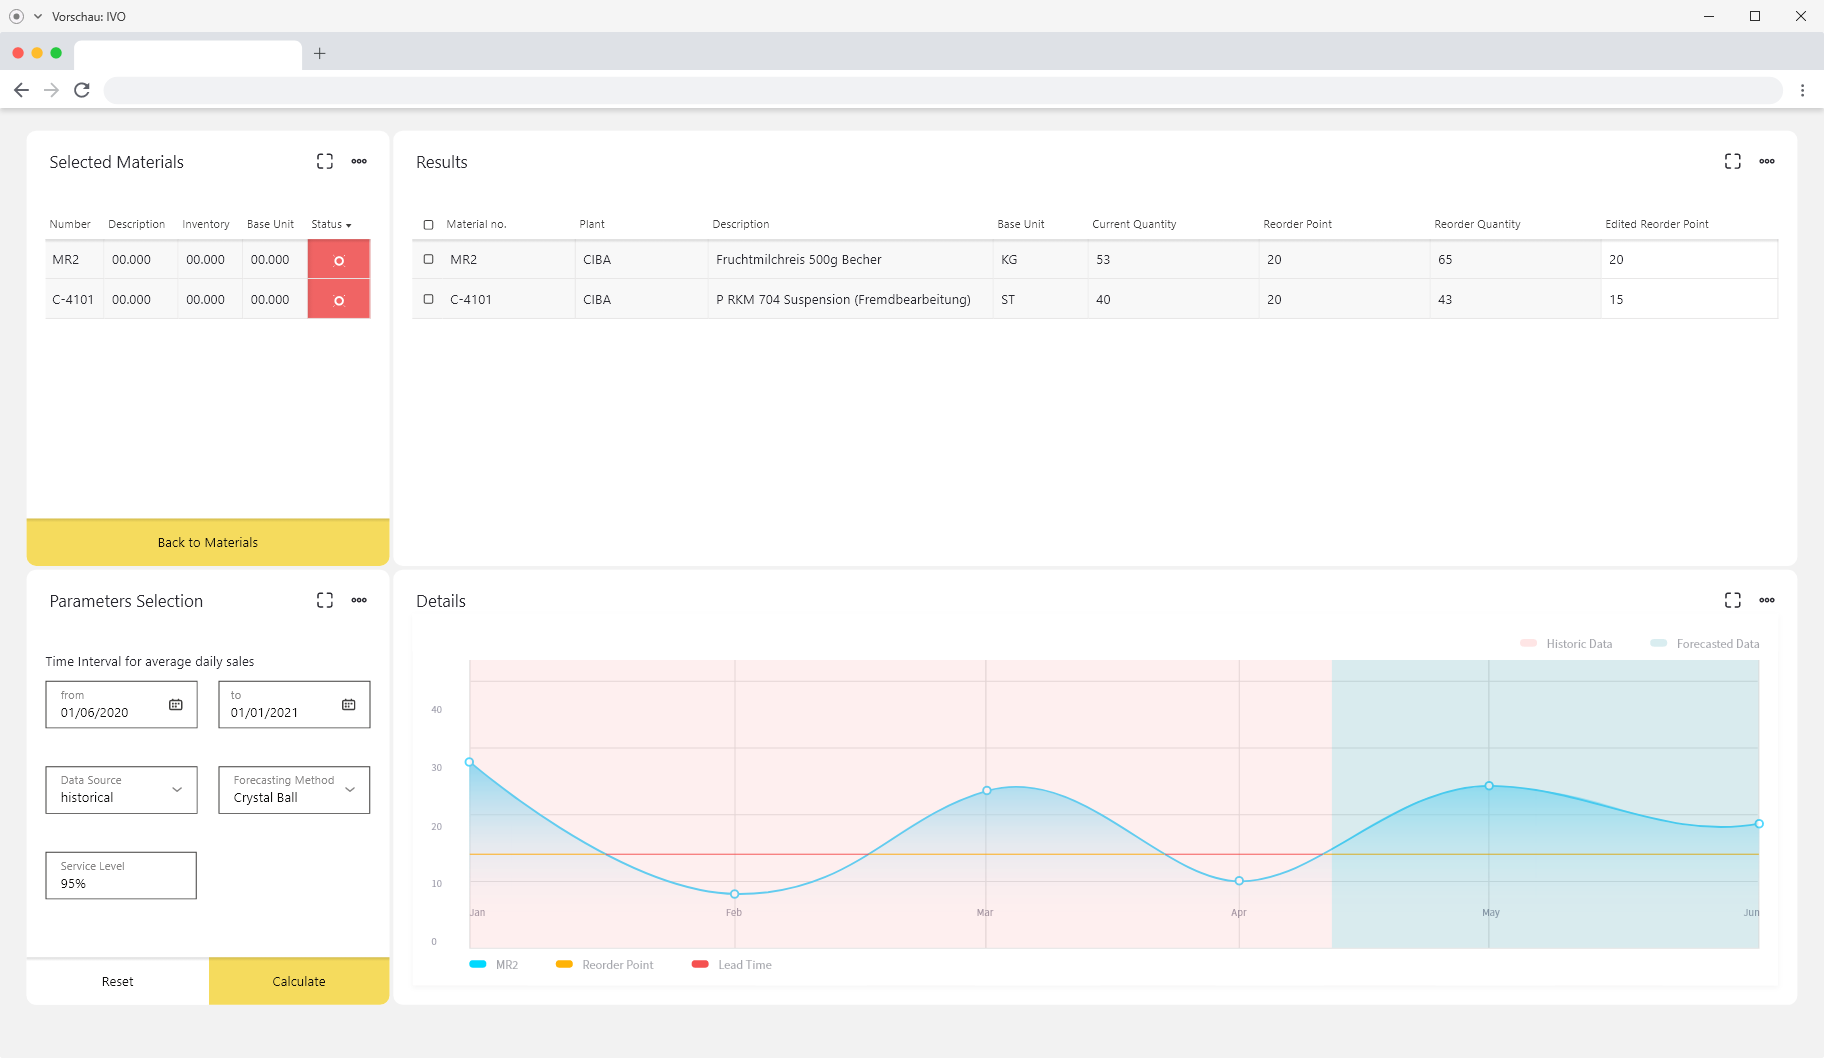Open more options menu in Details panel

pos(1767,600)
